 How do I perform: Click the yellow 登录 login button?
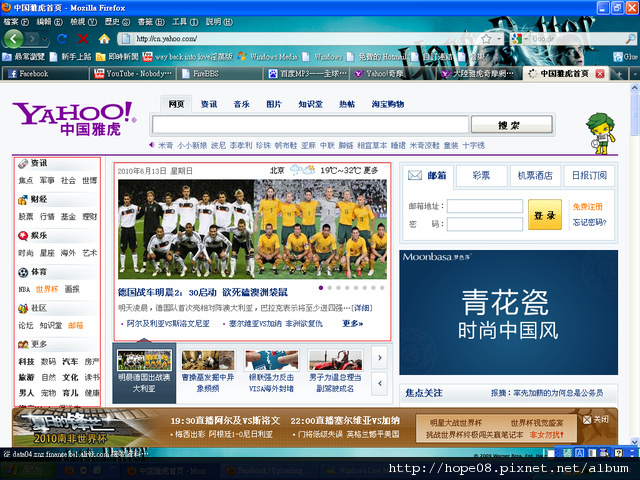(544, 215)
